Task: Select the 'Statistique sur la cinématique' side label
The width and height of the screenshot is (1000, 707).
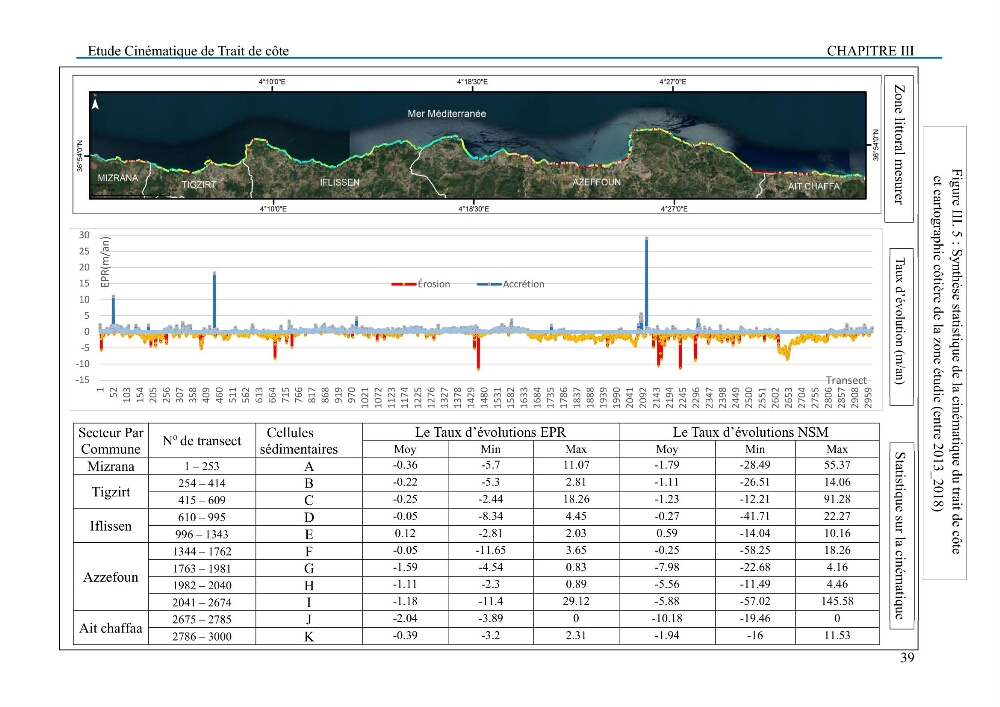Action: (900, 536)
